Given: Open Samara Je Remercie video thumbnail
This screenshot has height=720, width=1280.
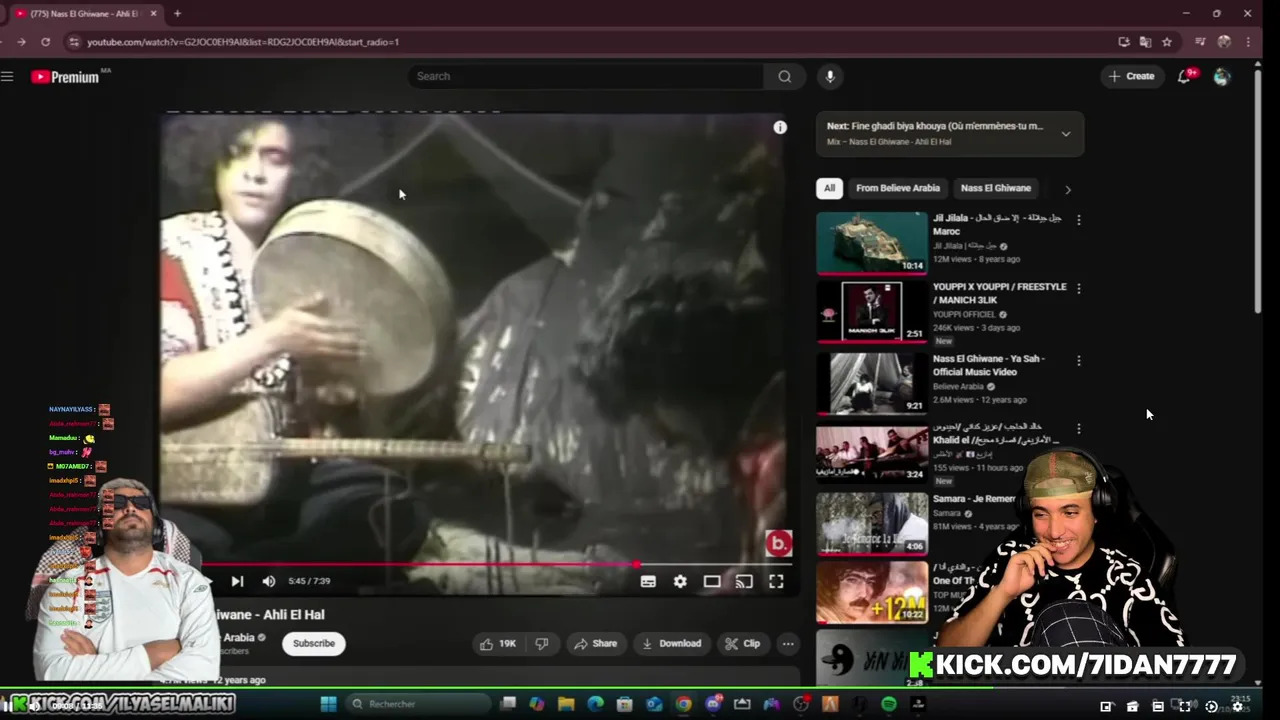Looking at the screenshot, I should pos(872,523).
